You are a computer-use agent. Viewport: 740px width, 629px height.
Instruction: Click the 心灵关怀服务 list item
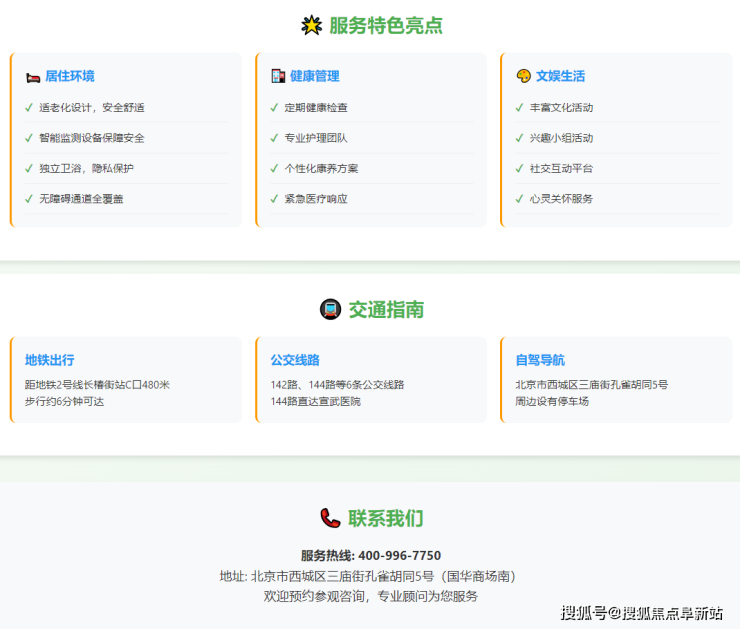[561, 199]
